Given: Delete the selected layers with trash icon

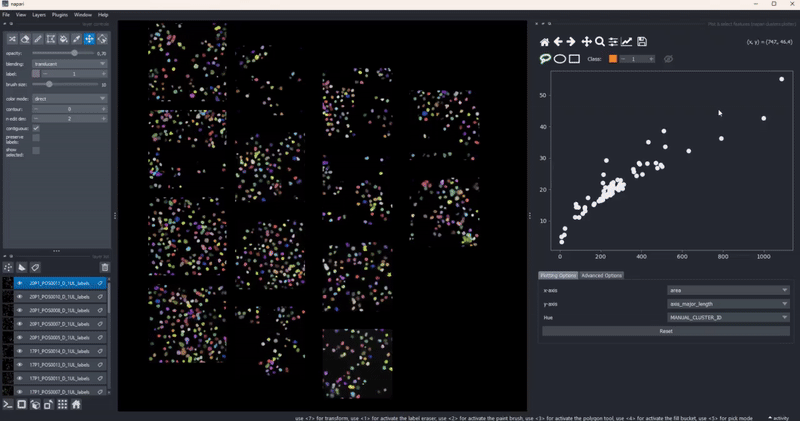Looking at the screenshot, I should [105, 267].
